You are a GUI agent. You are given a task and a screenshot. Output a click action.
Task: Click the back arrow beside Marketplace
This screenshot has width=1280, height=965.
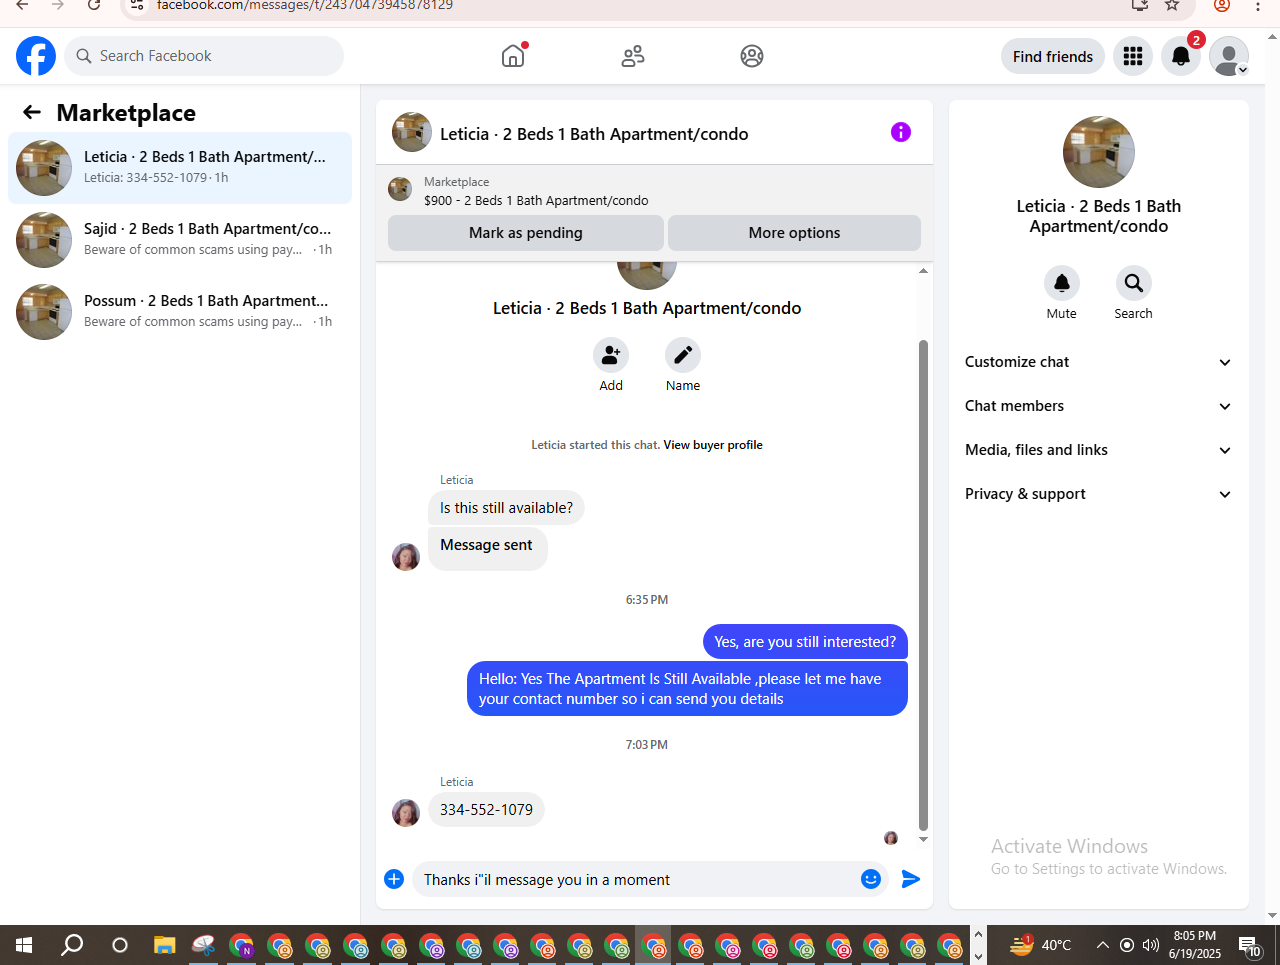coord(32,113)
